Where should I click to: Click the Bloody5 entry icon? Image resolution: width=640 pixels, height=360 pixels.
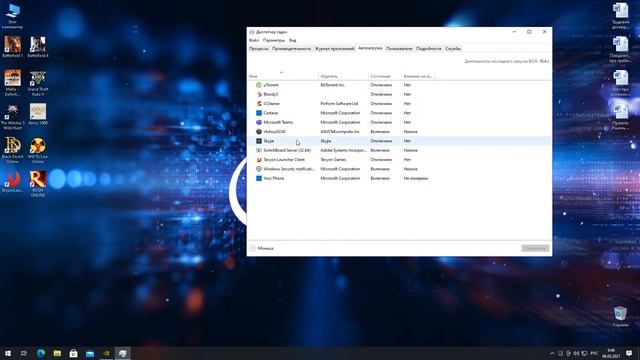tap(259, 94)
